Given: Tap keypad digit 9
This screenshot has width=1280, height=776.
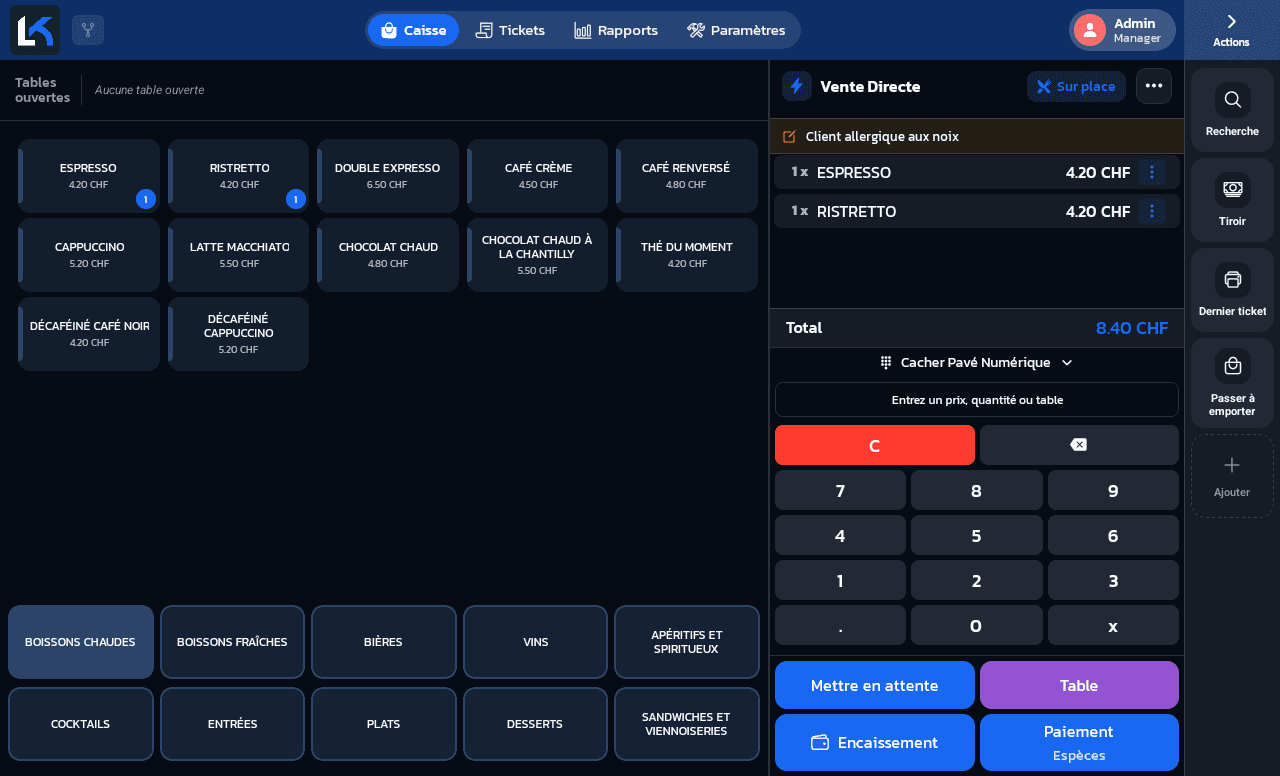Looking at the screenshot, I should [1113, 490].
